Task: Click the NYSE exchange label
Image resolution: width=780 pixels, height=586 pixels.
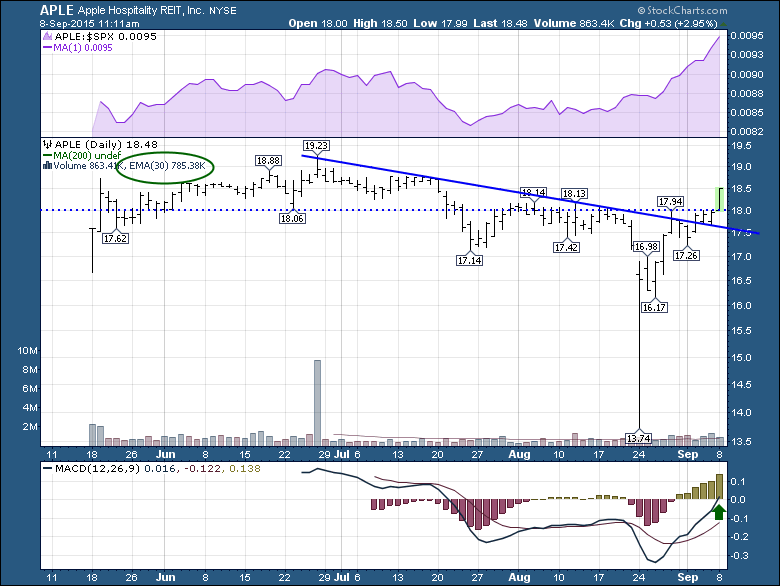Action: coord(223,10)
